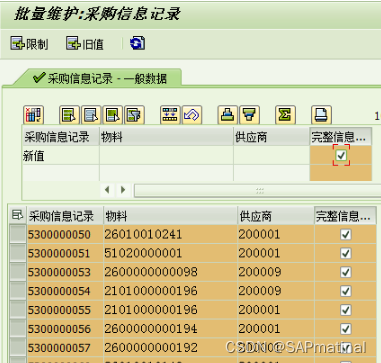The width and height of the screenshot is (381, 363).
Task: Click the new-values horizontal scrollbar
Action: (x=257, y=191)
